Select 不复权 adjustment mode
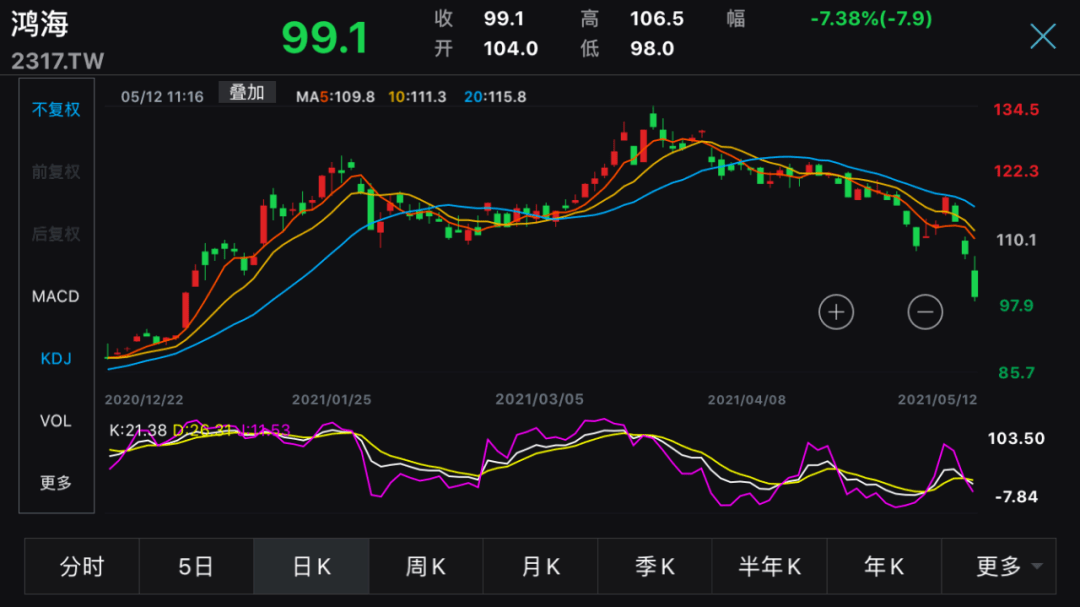 point(56,110)
